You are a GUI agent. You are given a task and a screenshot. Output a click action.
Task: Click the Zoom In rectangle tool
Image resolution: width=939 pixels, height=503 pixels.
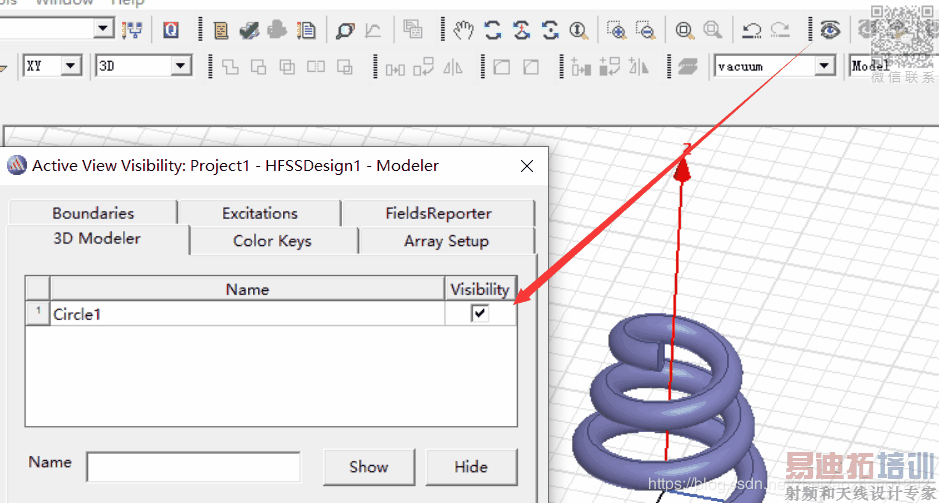[x=616, y=30]
